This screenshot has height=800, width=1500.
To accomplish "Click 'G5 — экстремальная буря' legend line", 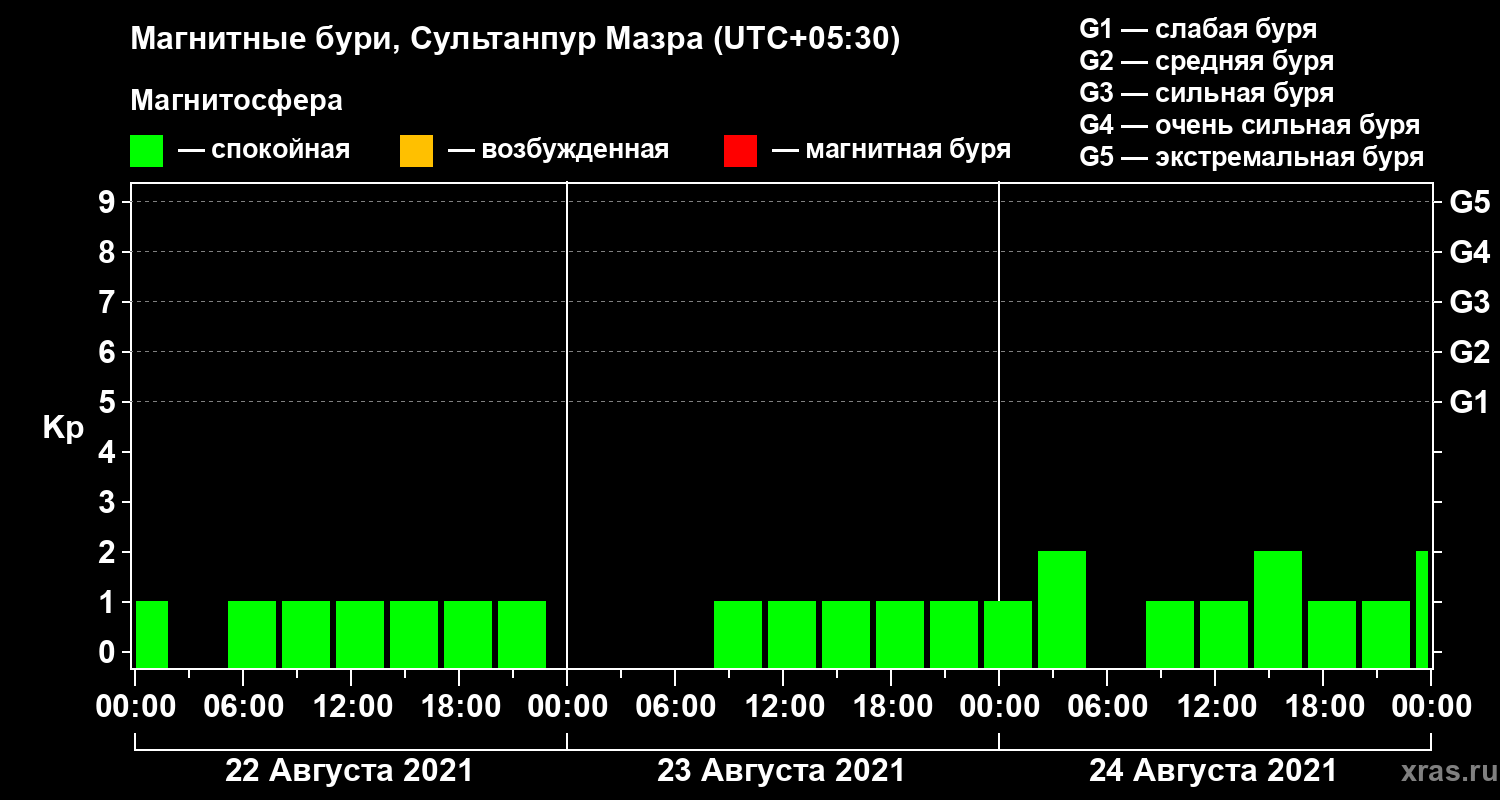I will [1252, 158].
